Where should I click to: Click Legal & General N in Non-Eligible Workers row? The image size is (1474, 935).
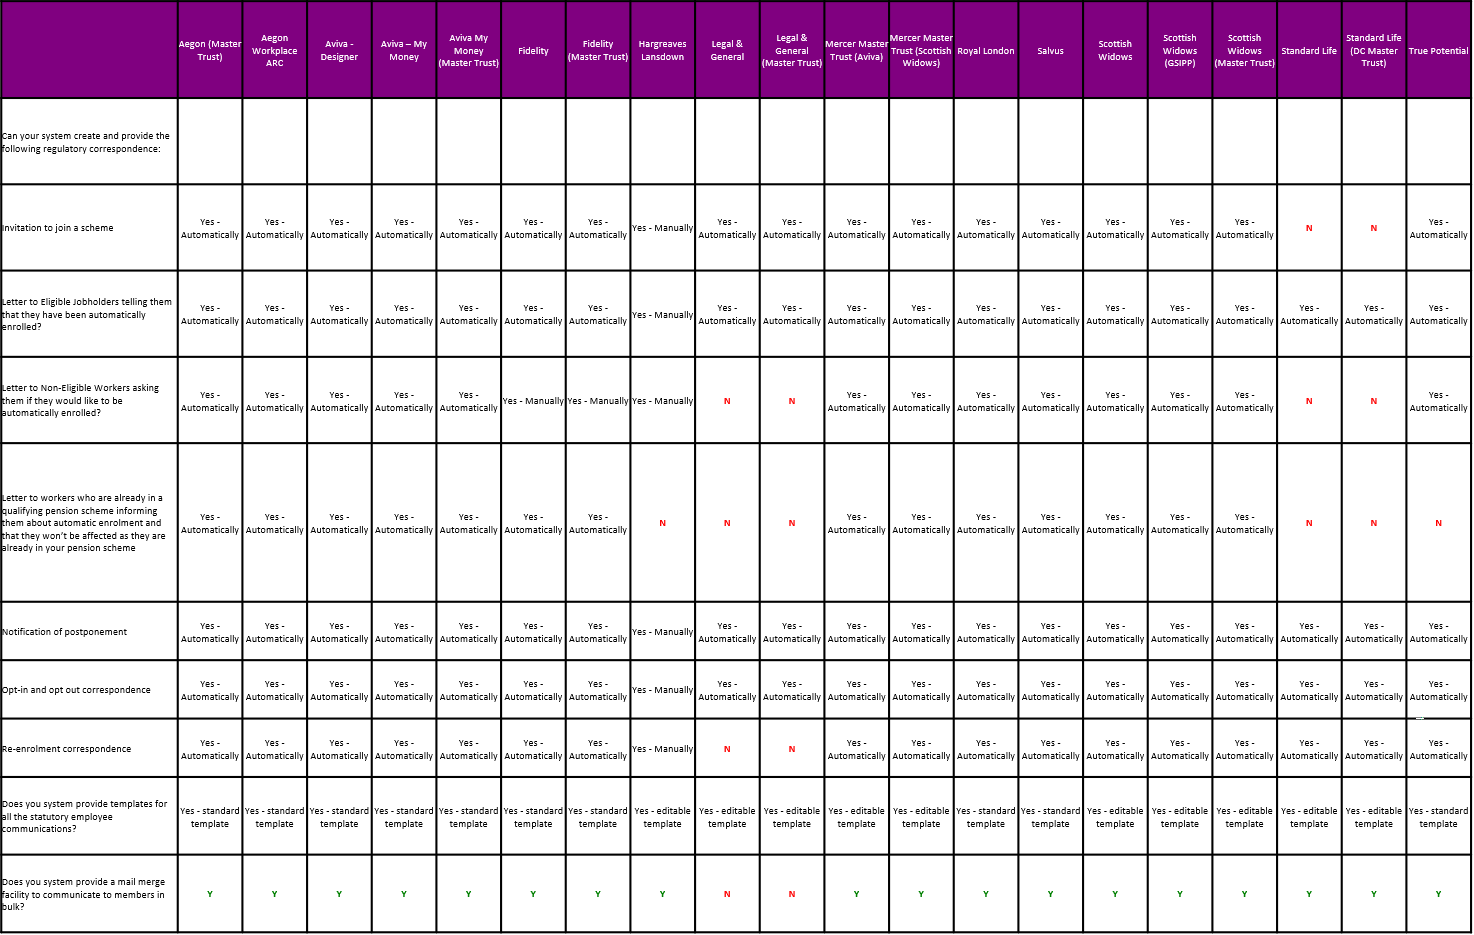tap(727, 401)
